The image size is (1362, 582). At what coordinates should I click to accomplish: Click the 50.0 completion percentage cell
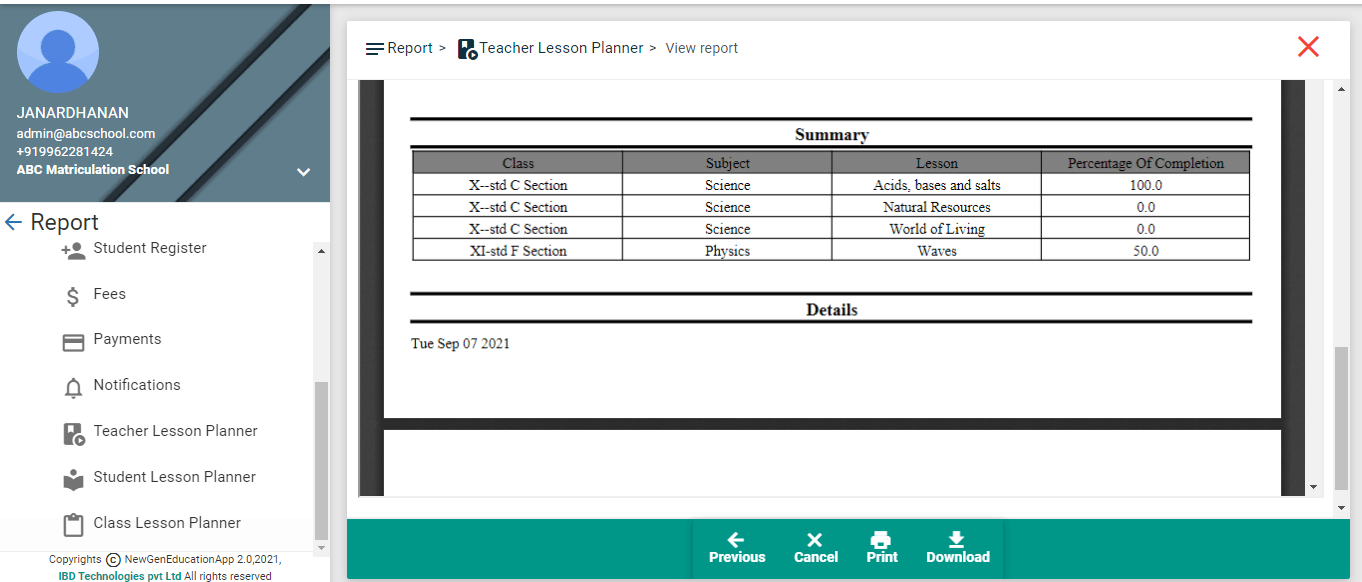point(1146,251)
